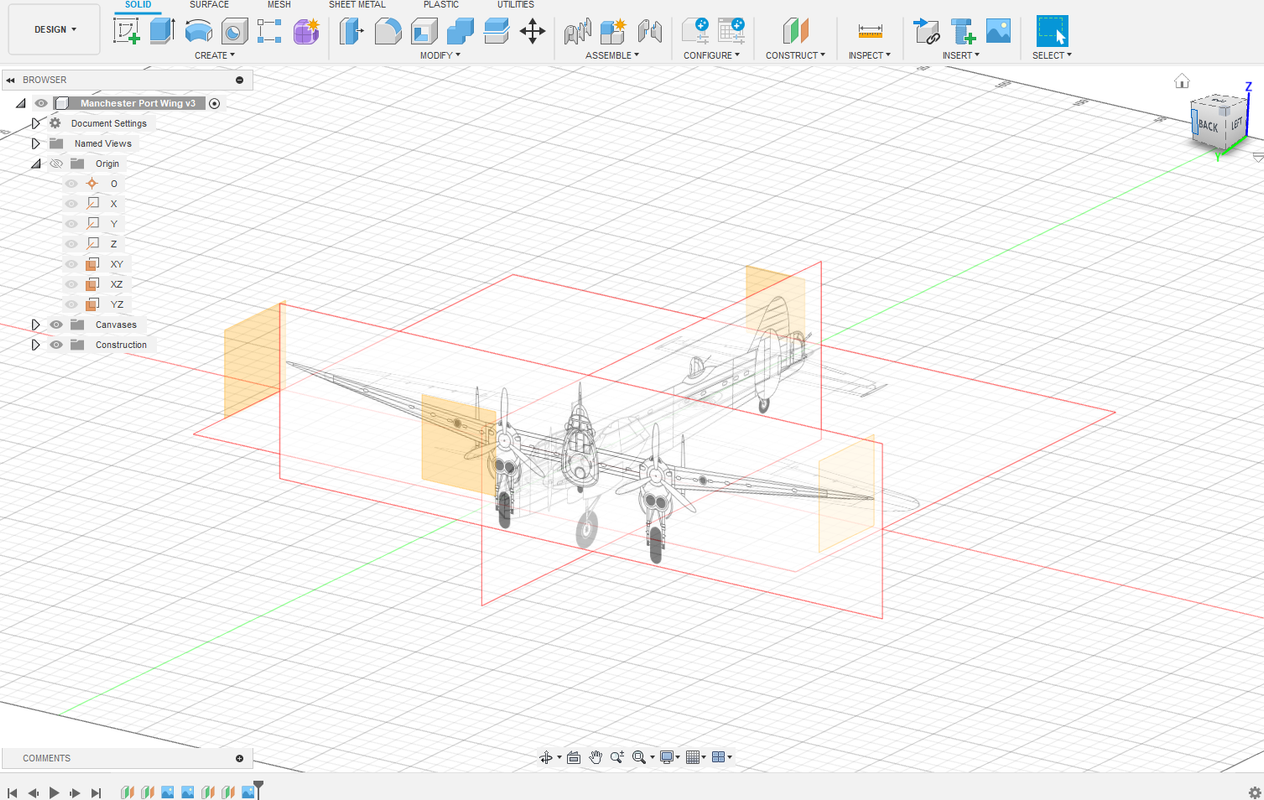The width and height of the screenshot is (1264, 800).
Task: Click the Insert Derive icon
Action: [927, 31]
